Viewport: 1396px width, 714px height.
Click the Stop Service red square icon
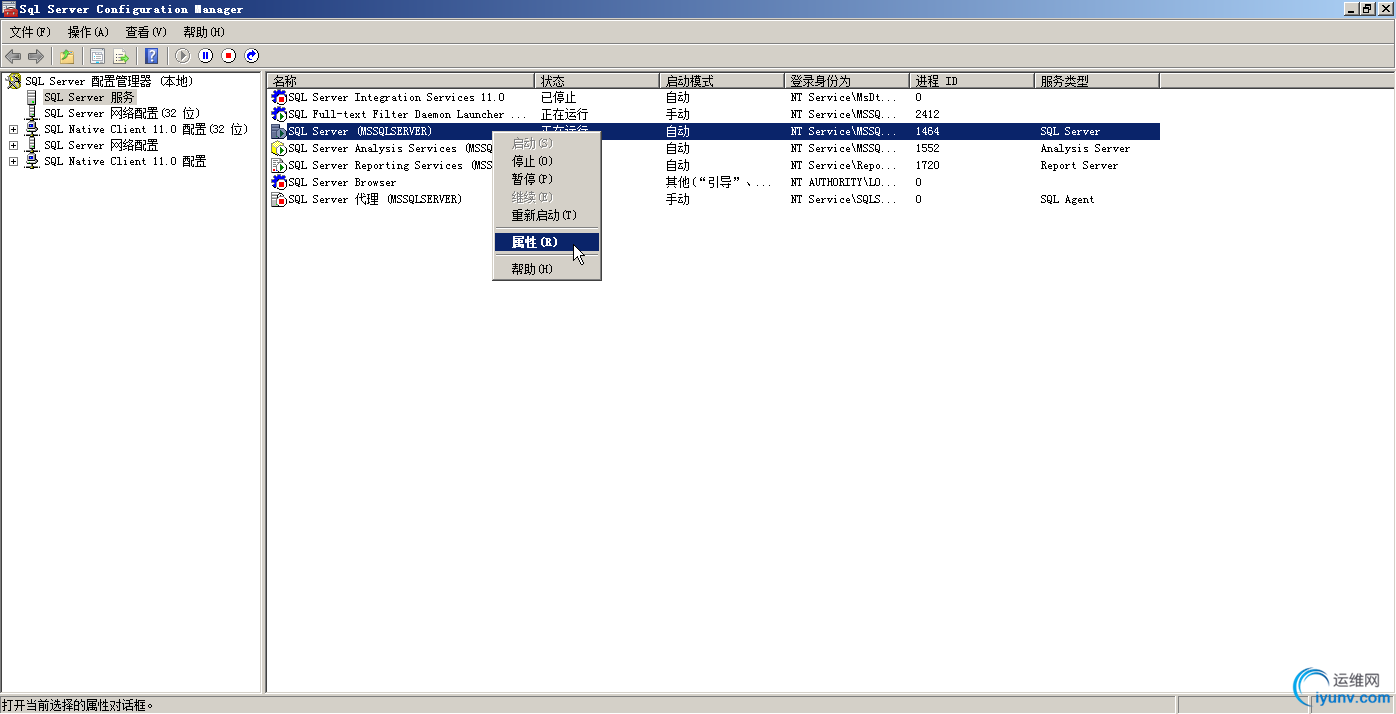[x=229, y=56]
